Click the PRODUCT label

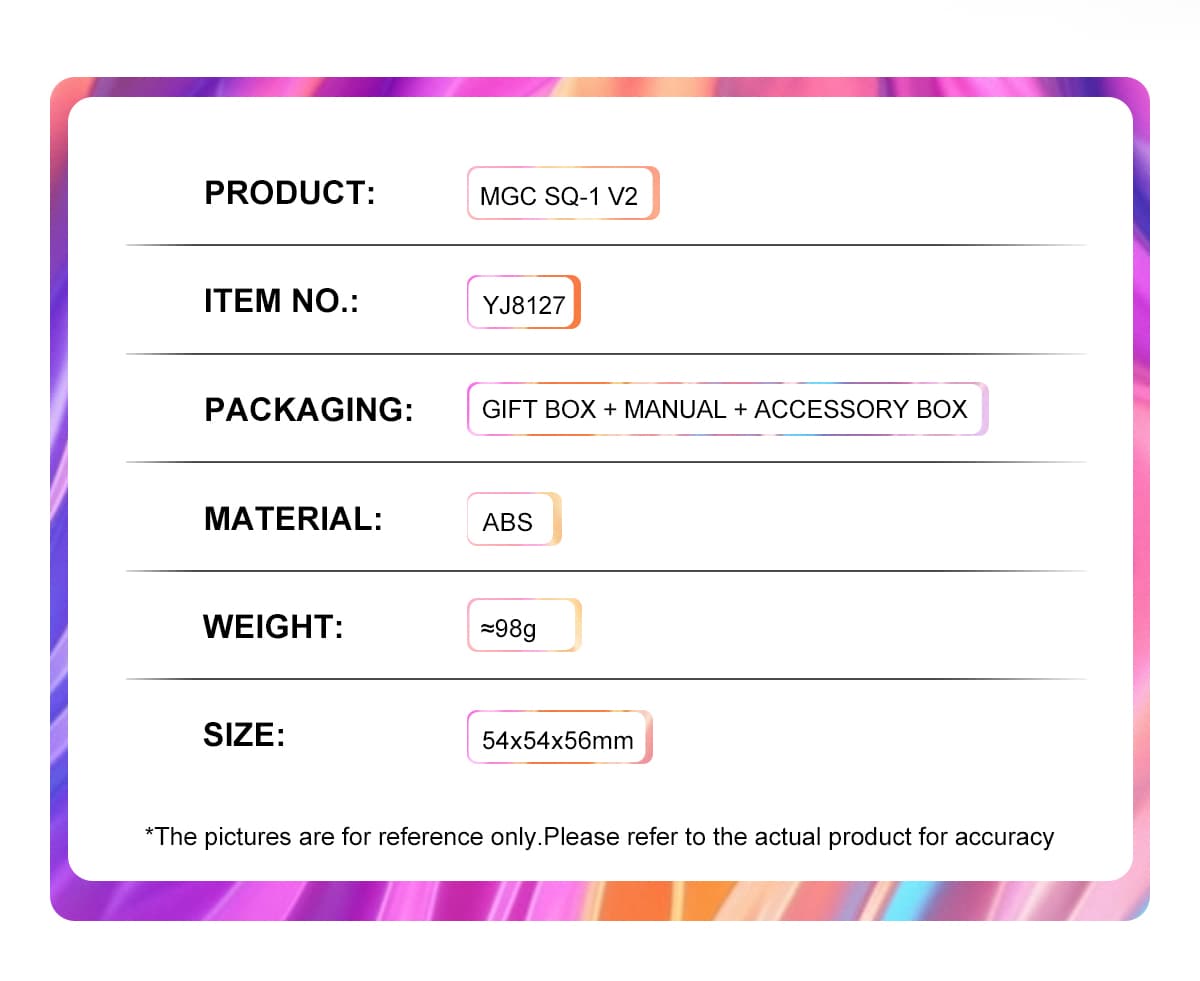(x=289, y=192)
